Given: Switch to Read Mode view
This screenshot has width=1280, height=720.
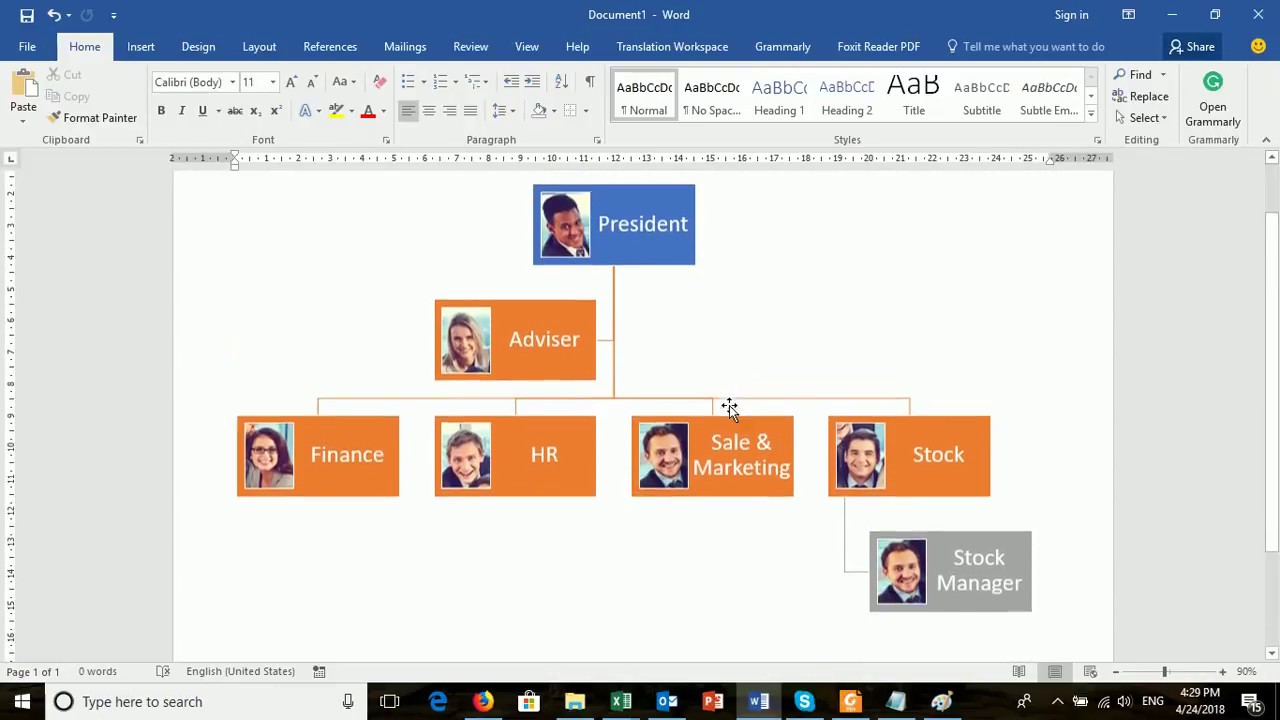Looking at the screenshot, I should point(1019,672).
